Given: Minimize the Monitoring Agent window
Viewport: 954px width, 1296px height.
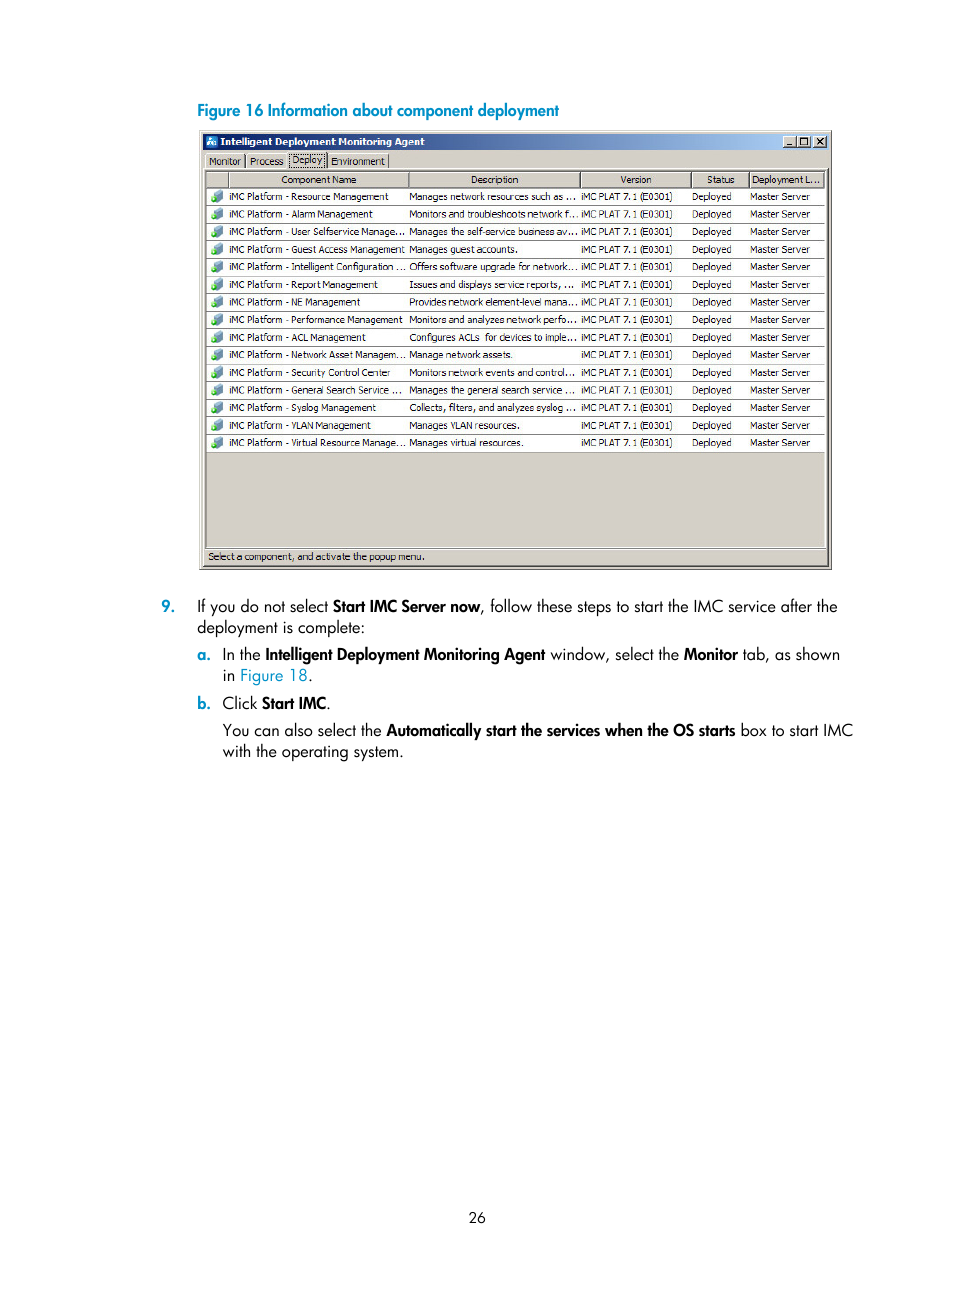Looking at the screenshot, I should coord(789,142).
